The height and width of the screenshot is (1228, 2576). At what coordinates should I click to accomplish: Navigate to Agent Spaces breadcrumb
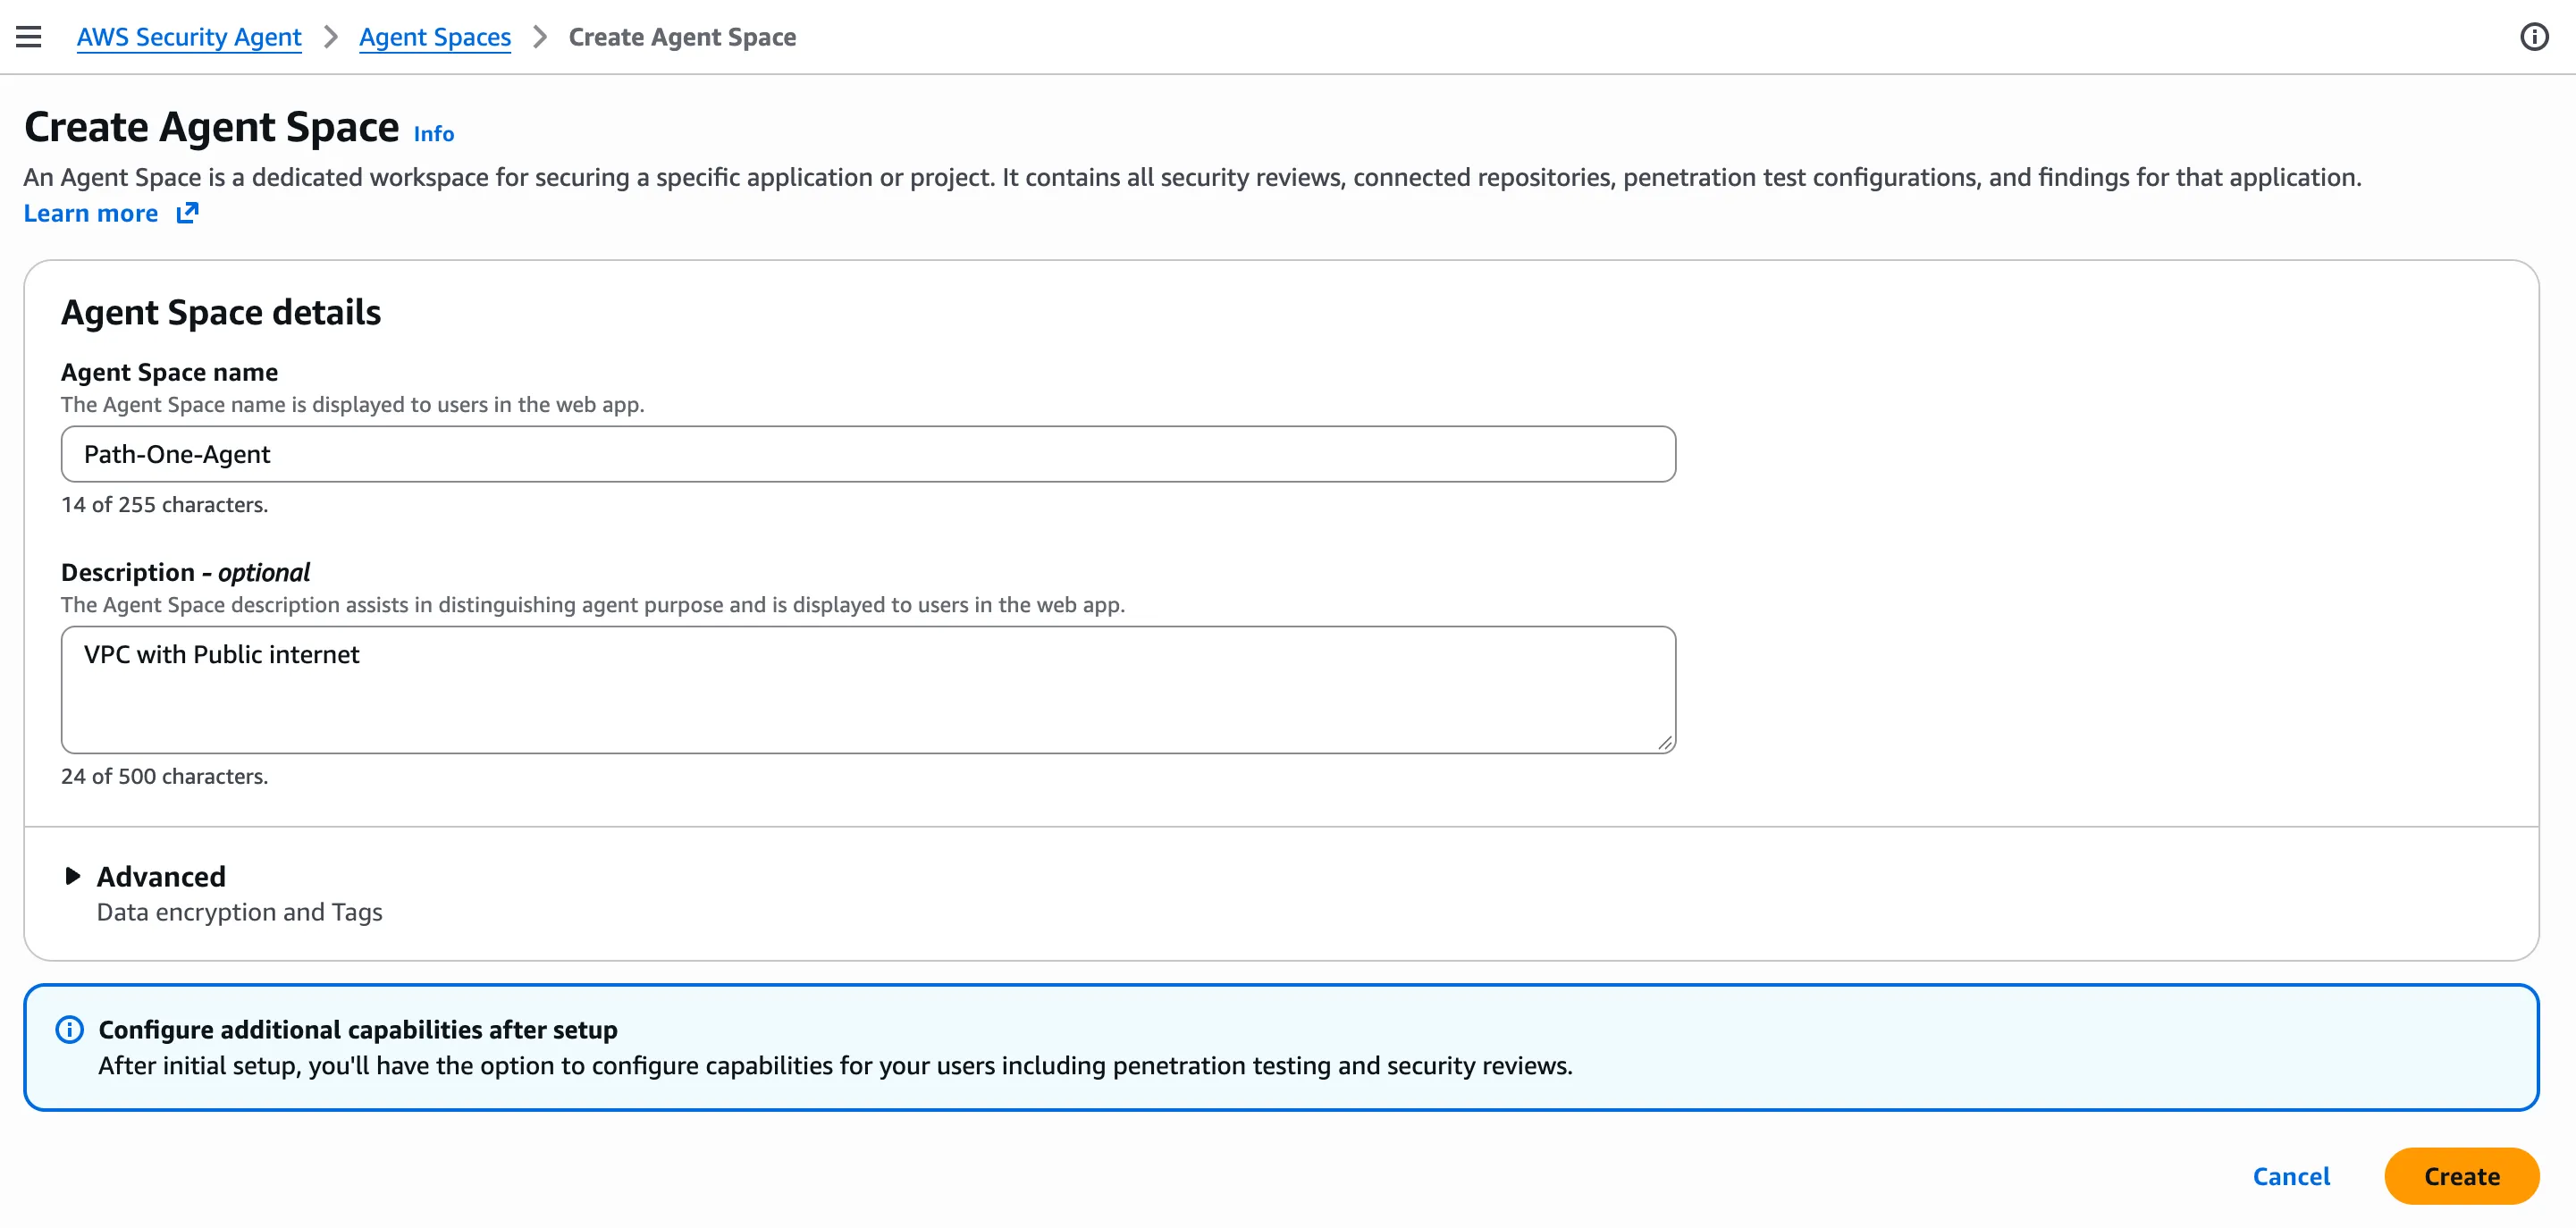(x=435, y=37)
